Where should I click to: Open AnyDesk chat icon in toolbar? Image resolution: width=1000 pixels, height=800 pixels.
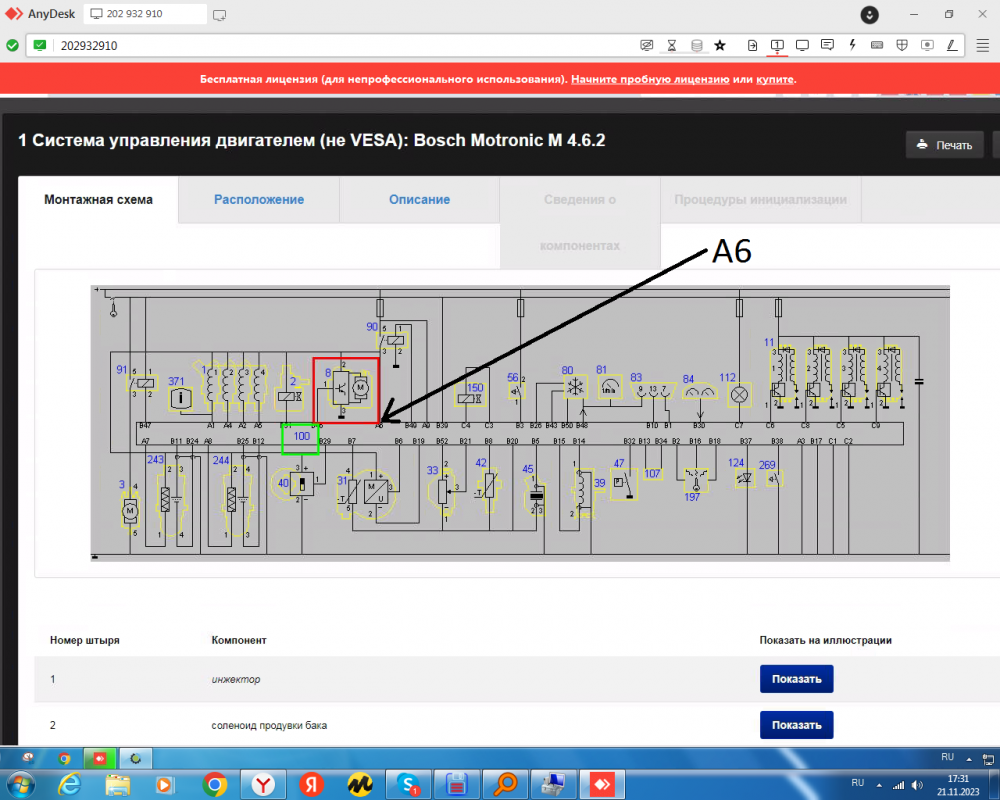(x=827, y=45)
